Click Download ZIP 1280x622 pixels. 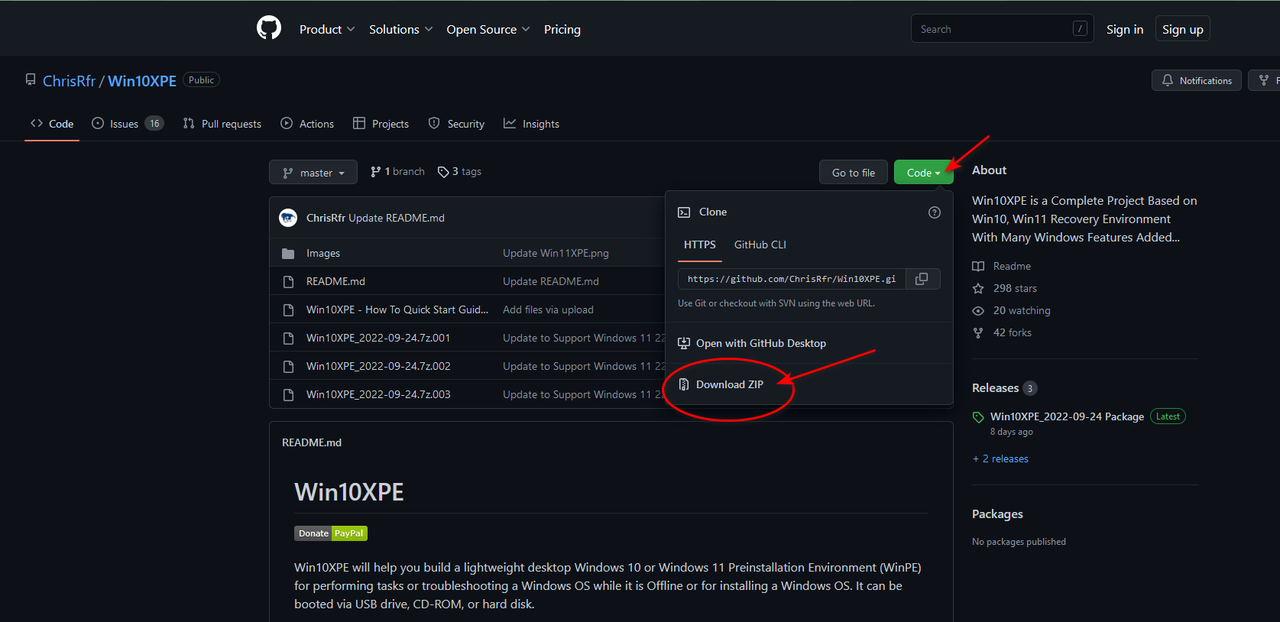tap(730, 384)
